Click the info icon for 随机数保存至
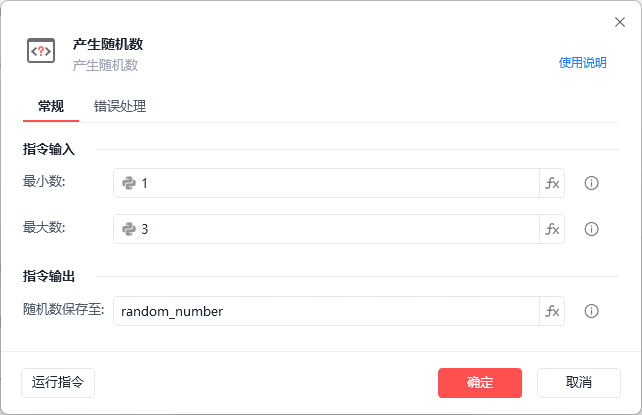The height and width of the screenshot is (415, 642). click(x=591, y=311)
